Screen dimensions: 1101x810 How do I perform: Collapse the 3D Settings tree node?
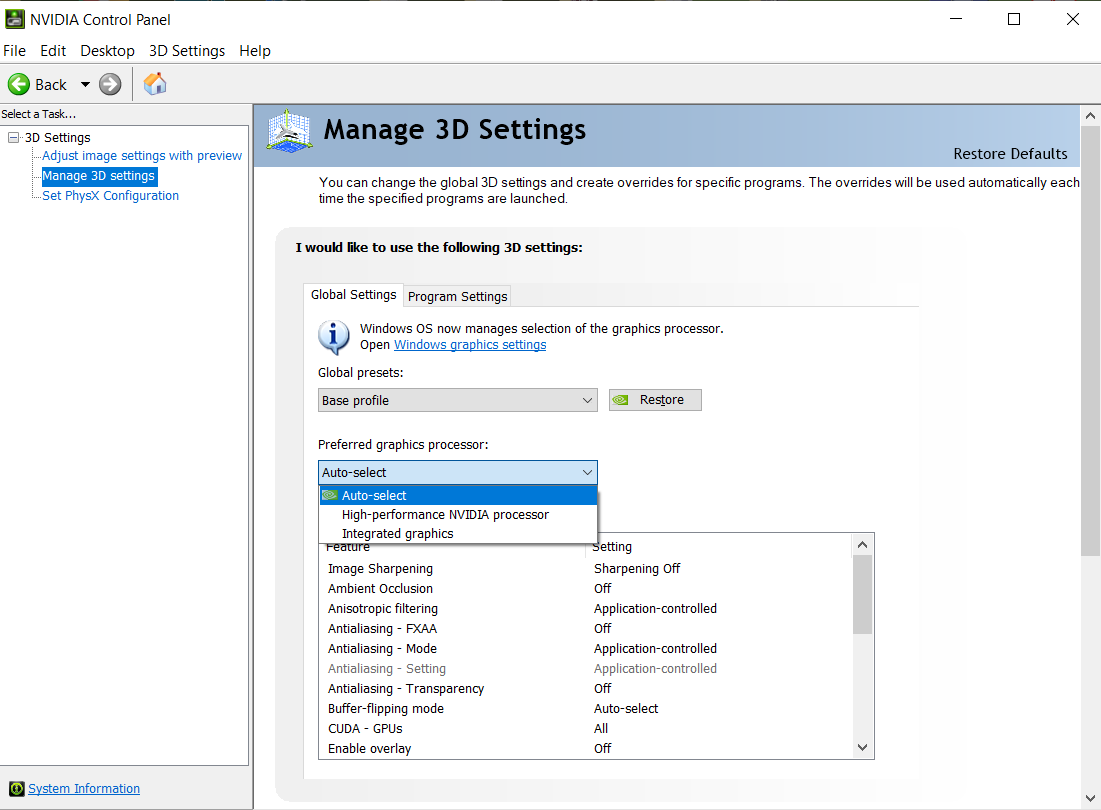(x=13, y=138)
